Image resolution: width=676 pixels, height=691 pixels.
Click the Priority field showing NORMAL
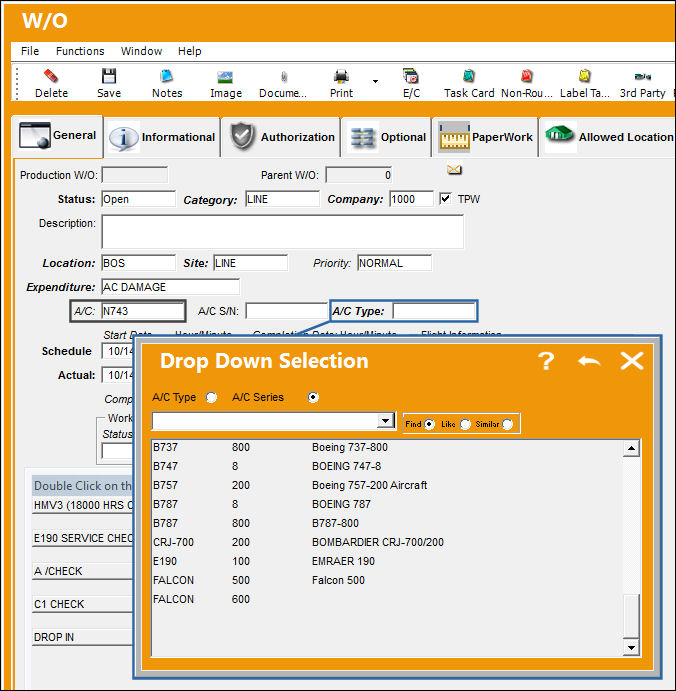394,263
